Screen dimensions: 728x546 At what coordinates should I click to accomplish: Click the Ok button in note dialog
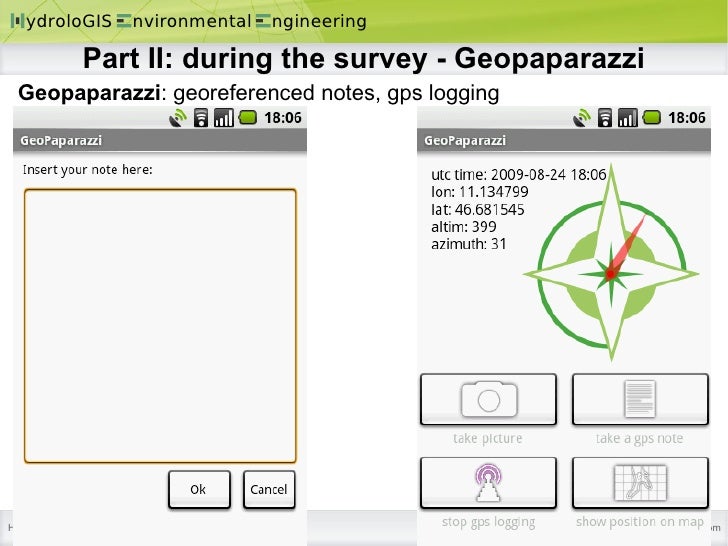199,489
